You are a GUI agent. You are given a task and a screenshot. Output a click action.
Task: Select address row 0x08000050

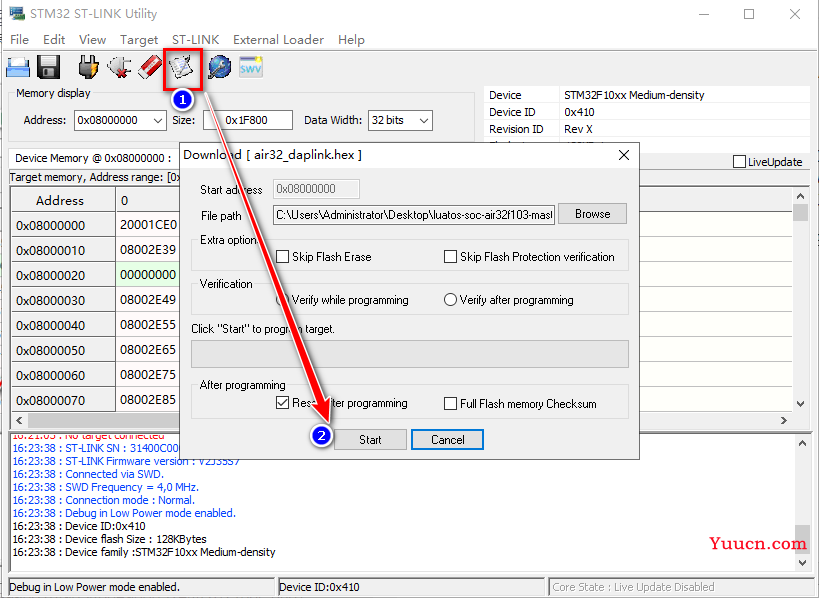[x=63, y=350]
